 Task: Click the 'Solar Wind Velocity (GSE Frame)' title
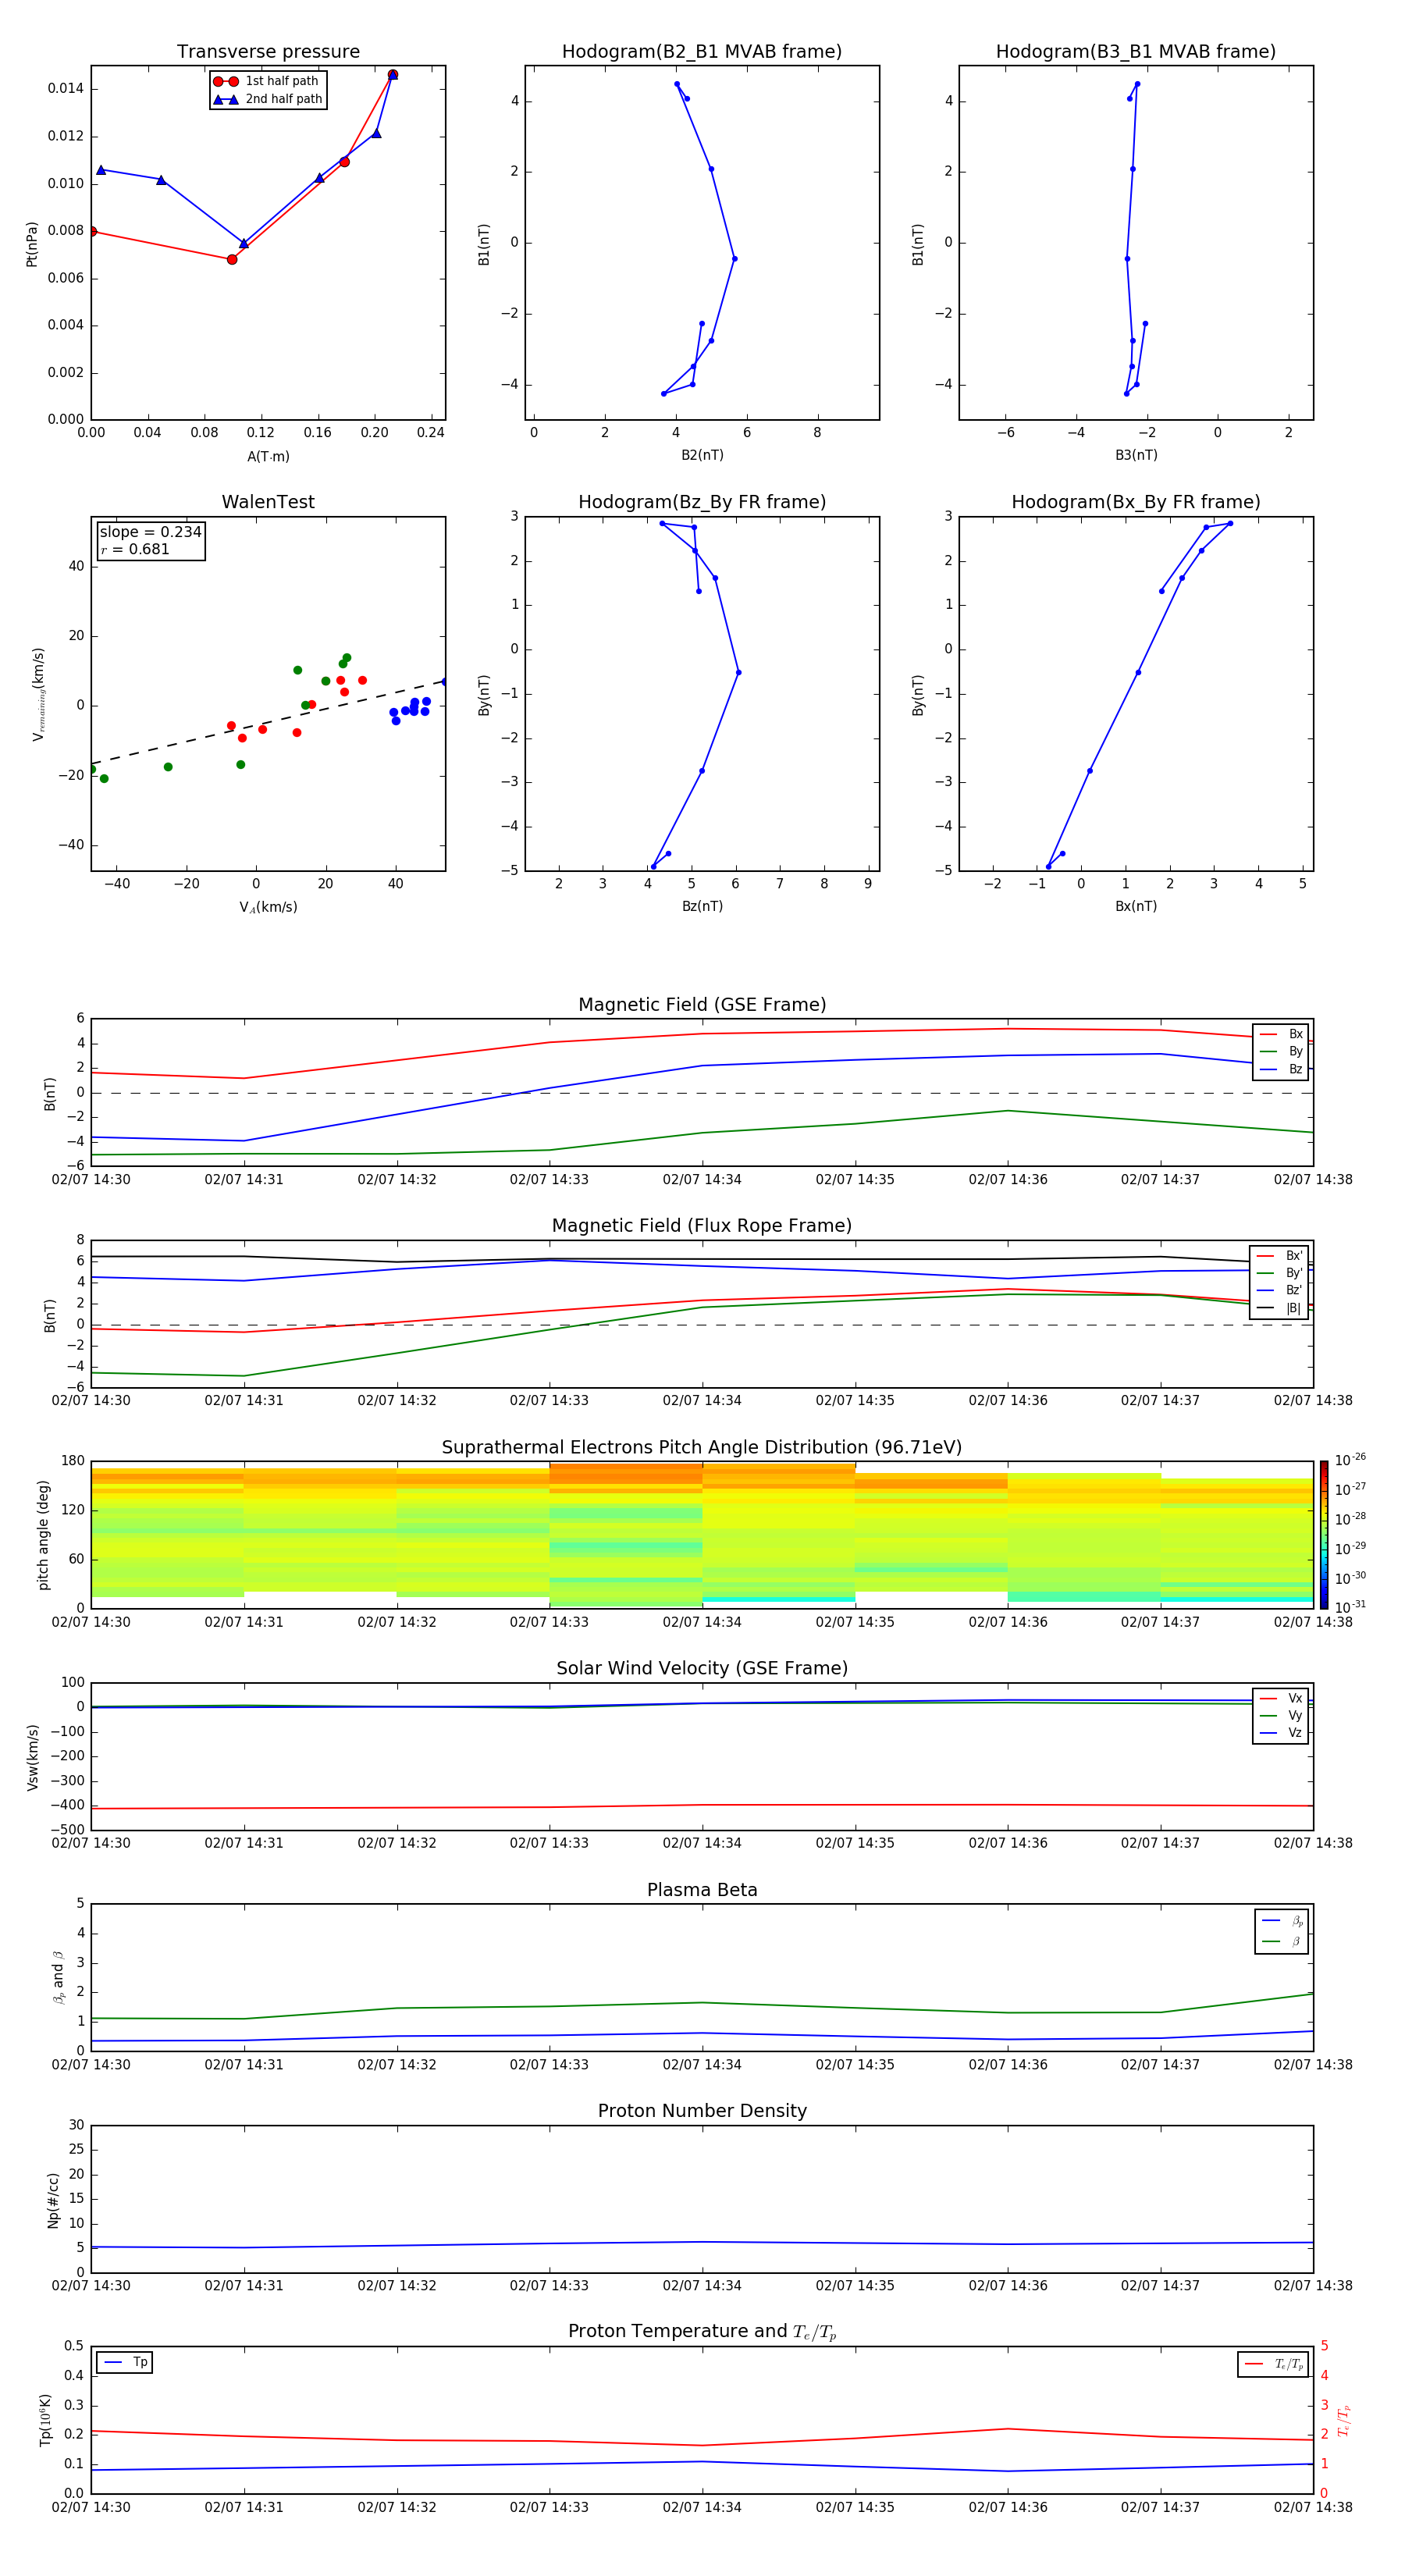pyautogui.click(x=702, y=1669)
